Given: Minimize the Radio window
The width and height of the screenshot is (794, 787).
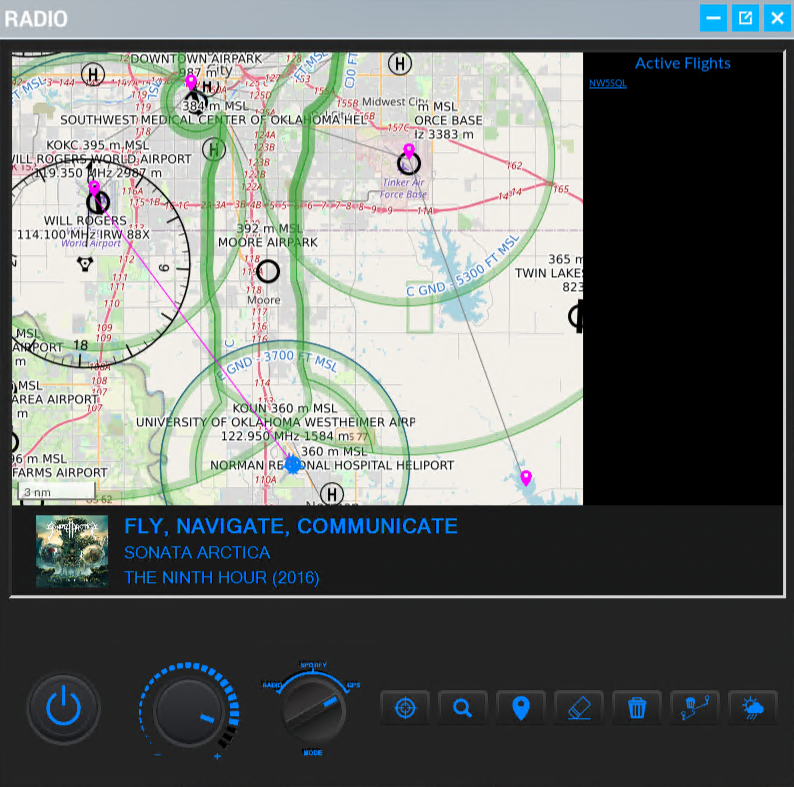Looking at the screenshot, I should click(x=713, y=18).
